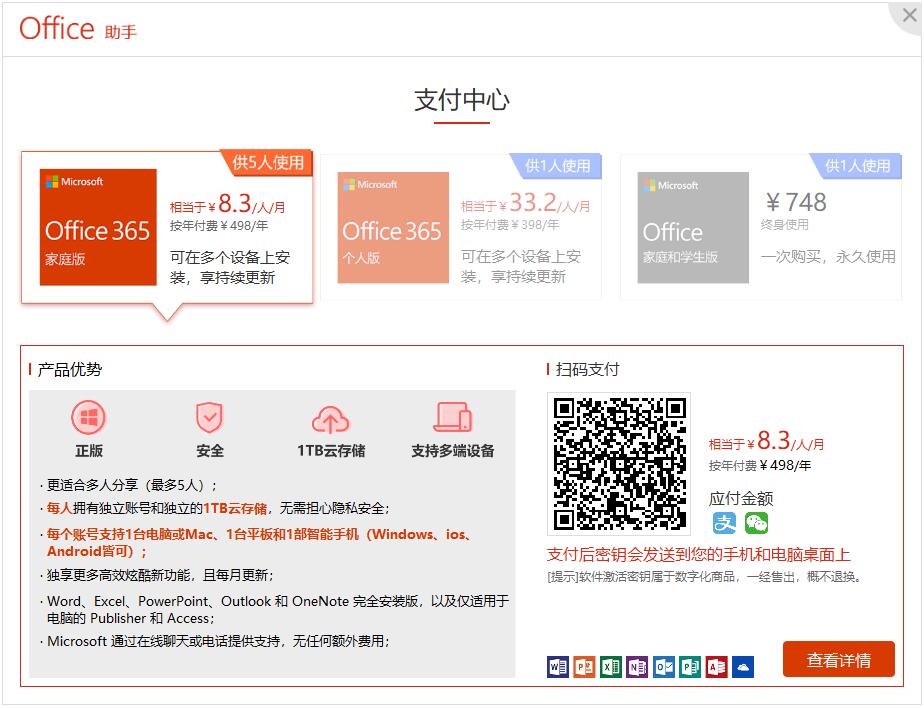Click the Excel app icon
Screen dimensions: 924x708
tap(610, 667)
